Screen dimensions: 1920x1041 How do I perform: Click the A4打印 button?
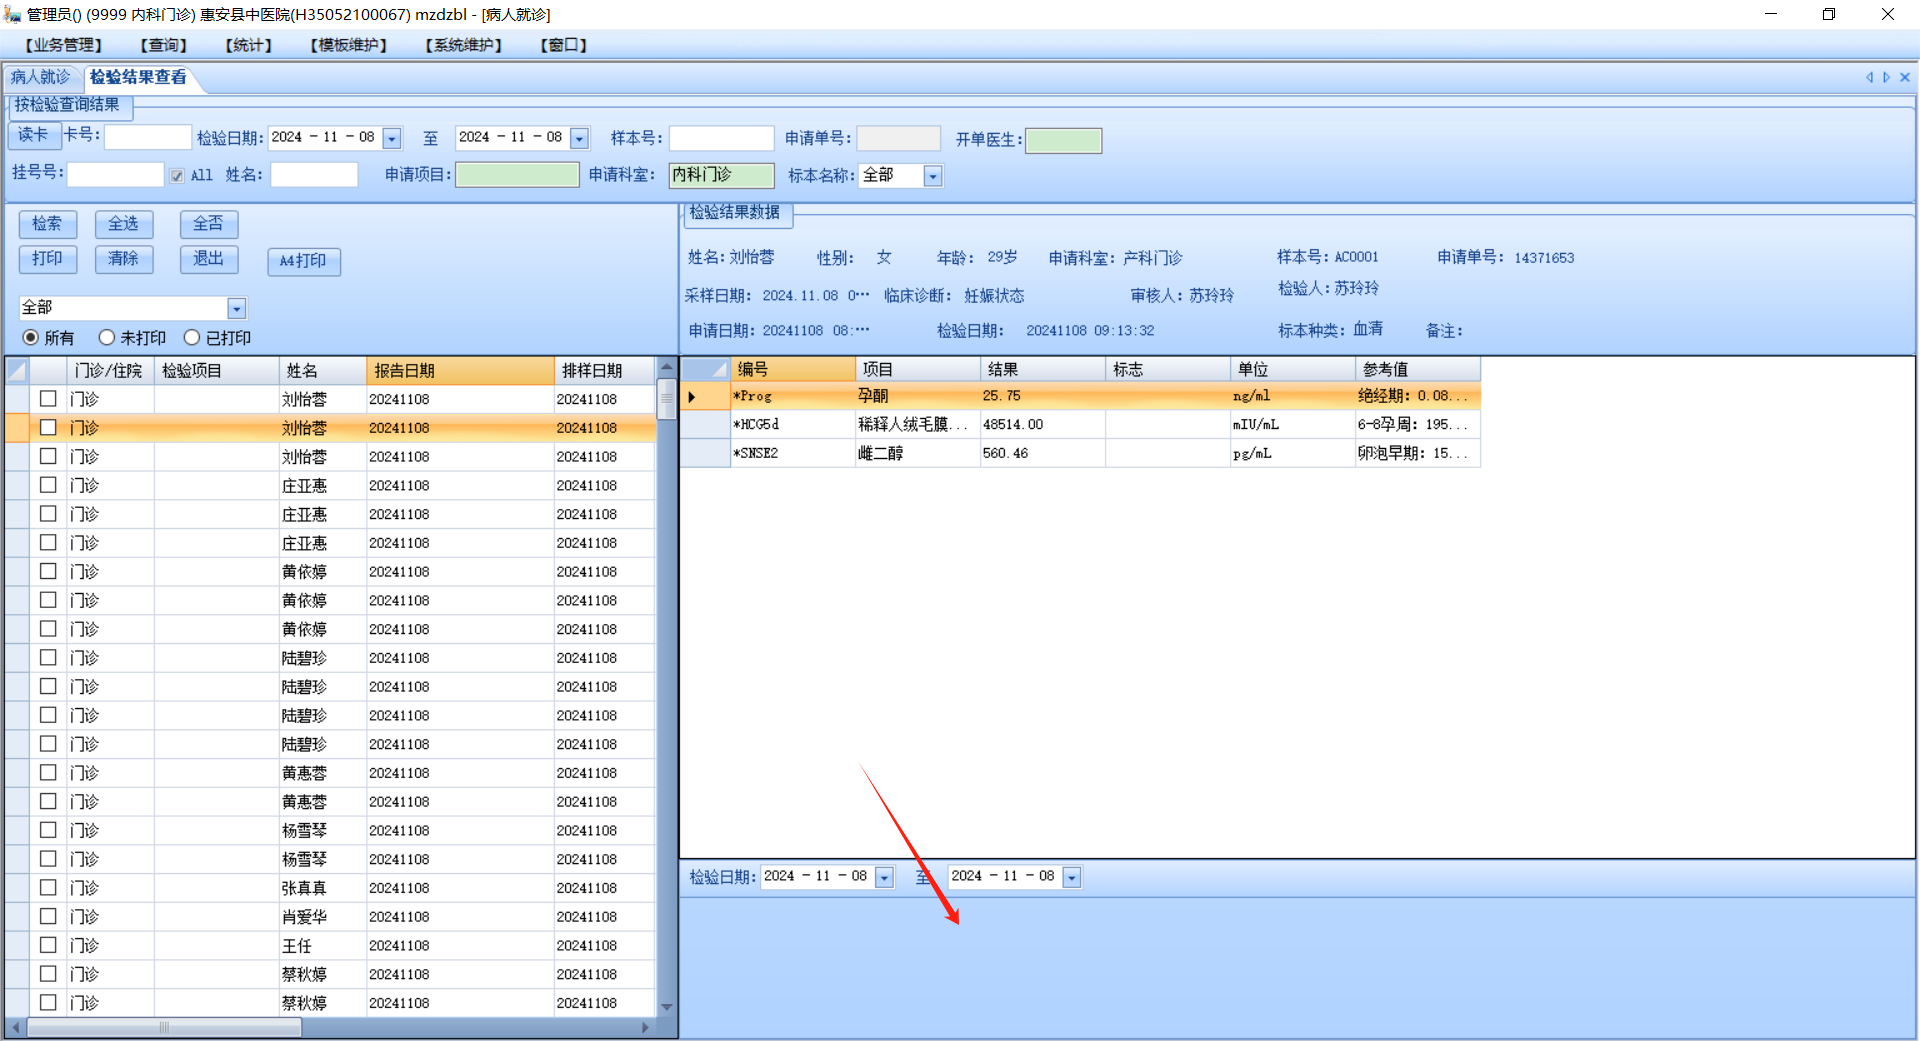304,261
